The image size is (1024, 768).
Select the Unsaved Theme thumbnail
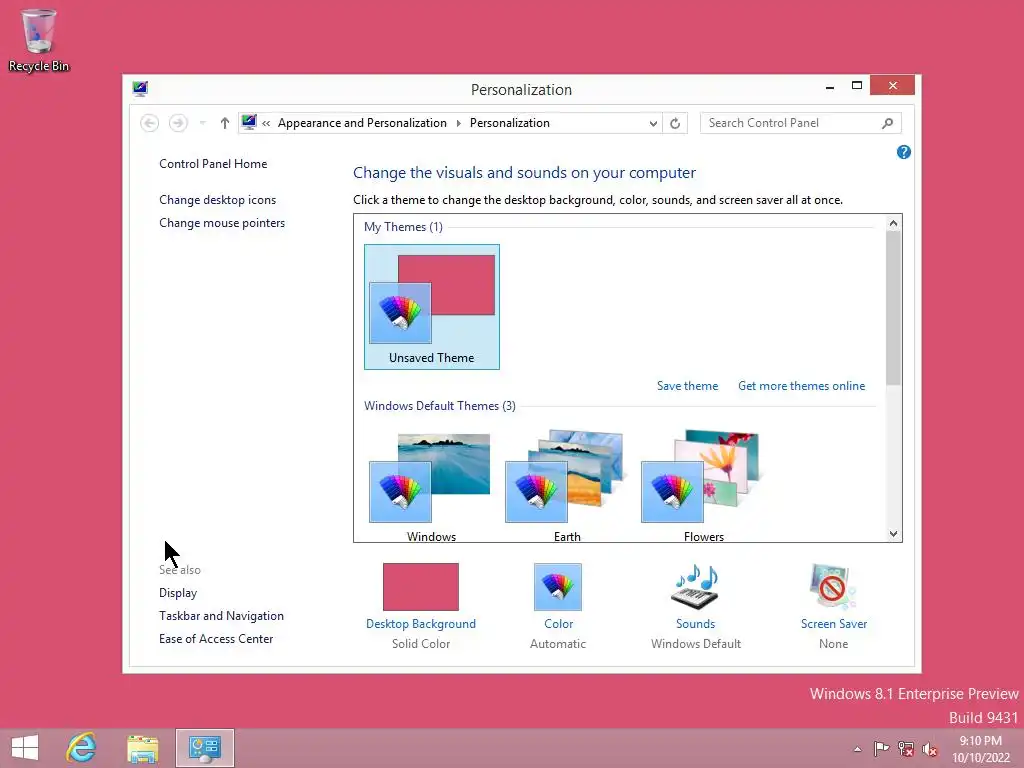pos(432,307)
